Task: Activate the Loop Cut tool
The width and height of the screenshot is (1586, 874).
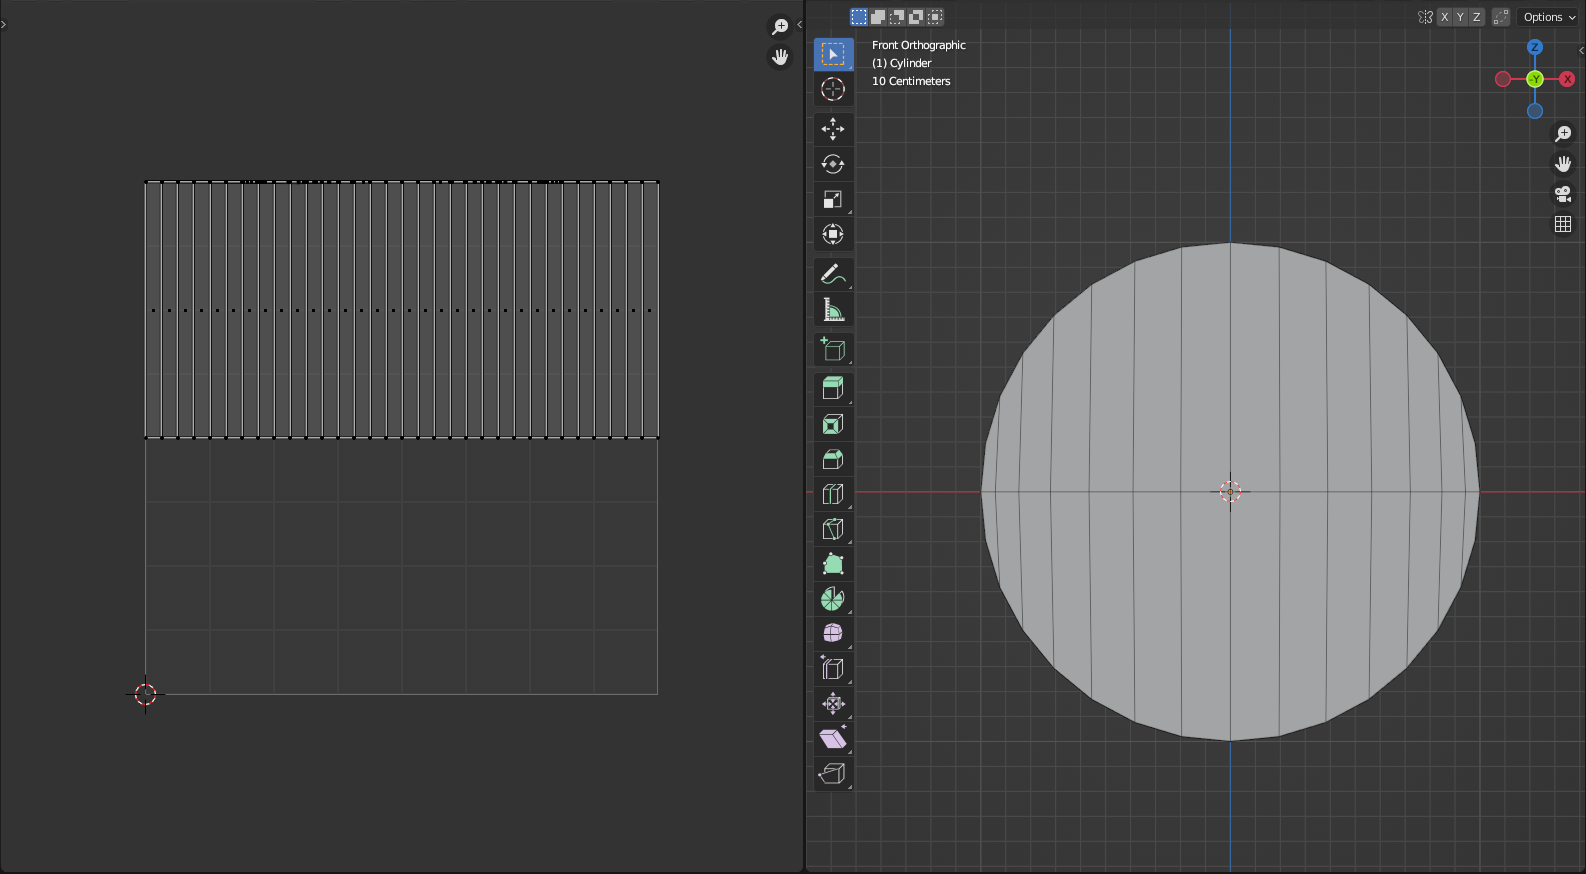Action: [x=832, y=494]
